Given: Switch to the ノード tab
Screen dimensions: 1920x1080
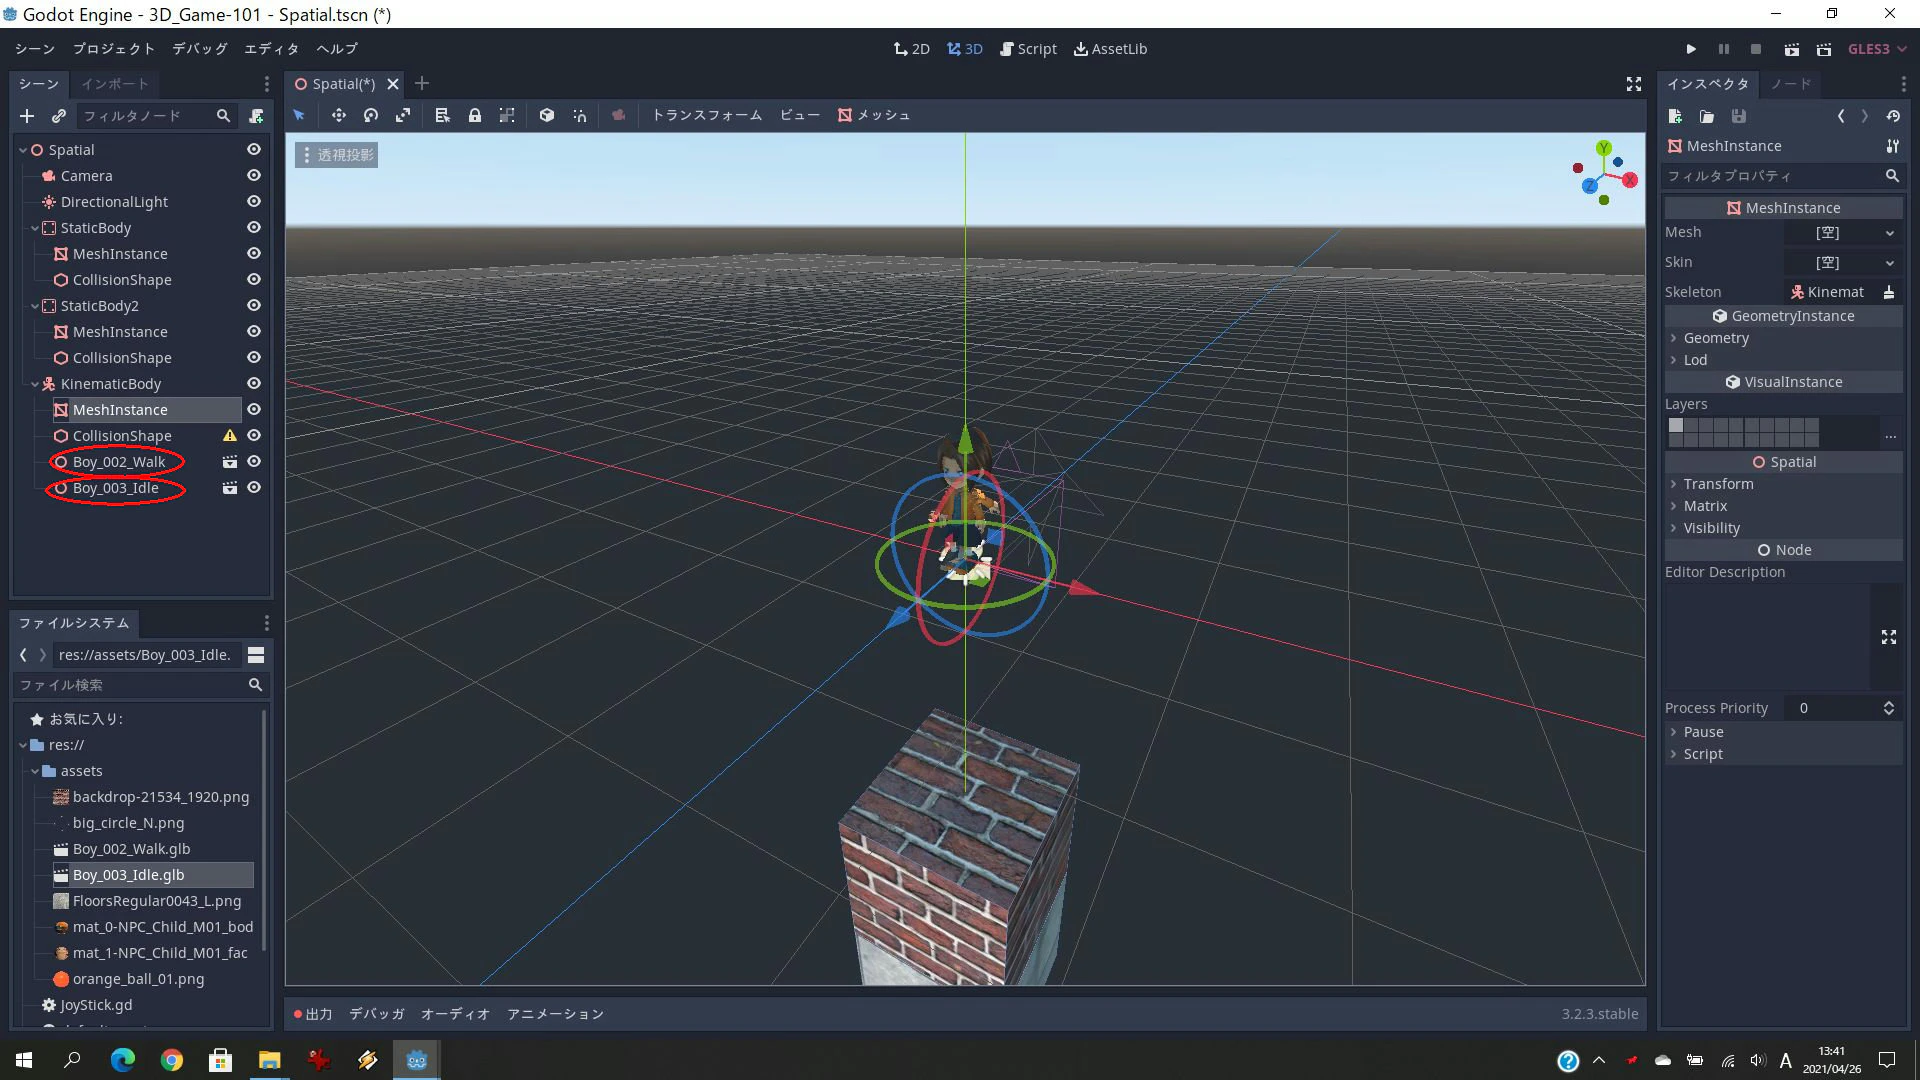Looking at the screenshot, I should pos(1791,84).
